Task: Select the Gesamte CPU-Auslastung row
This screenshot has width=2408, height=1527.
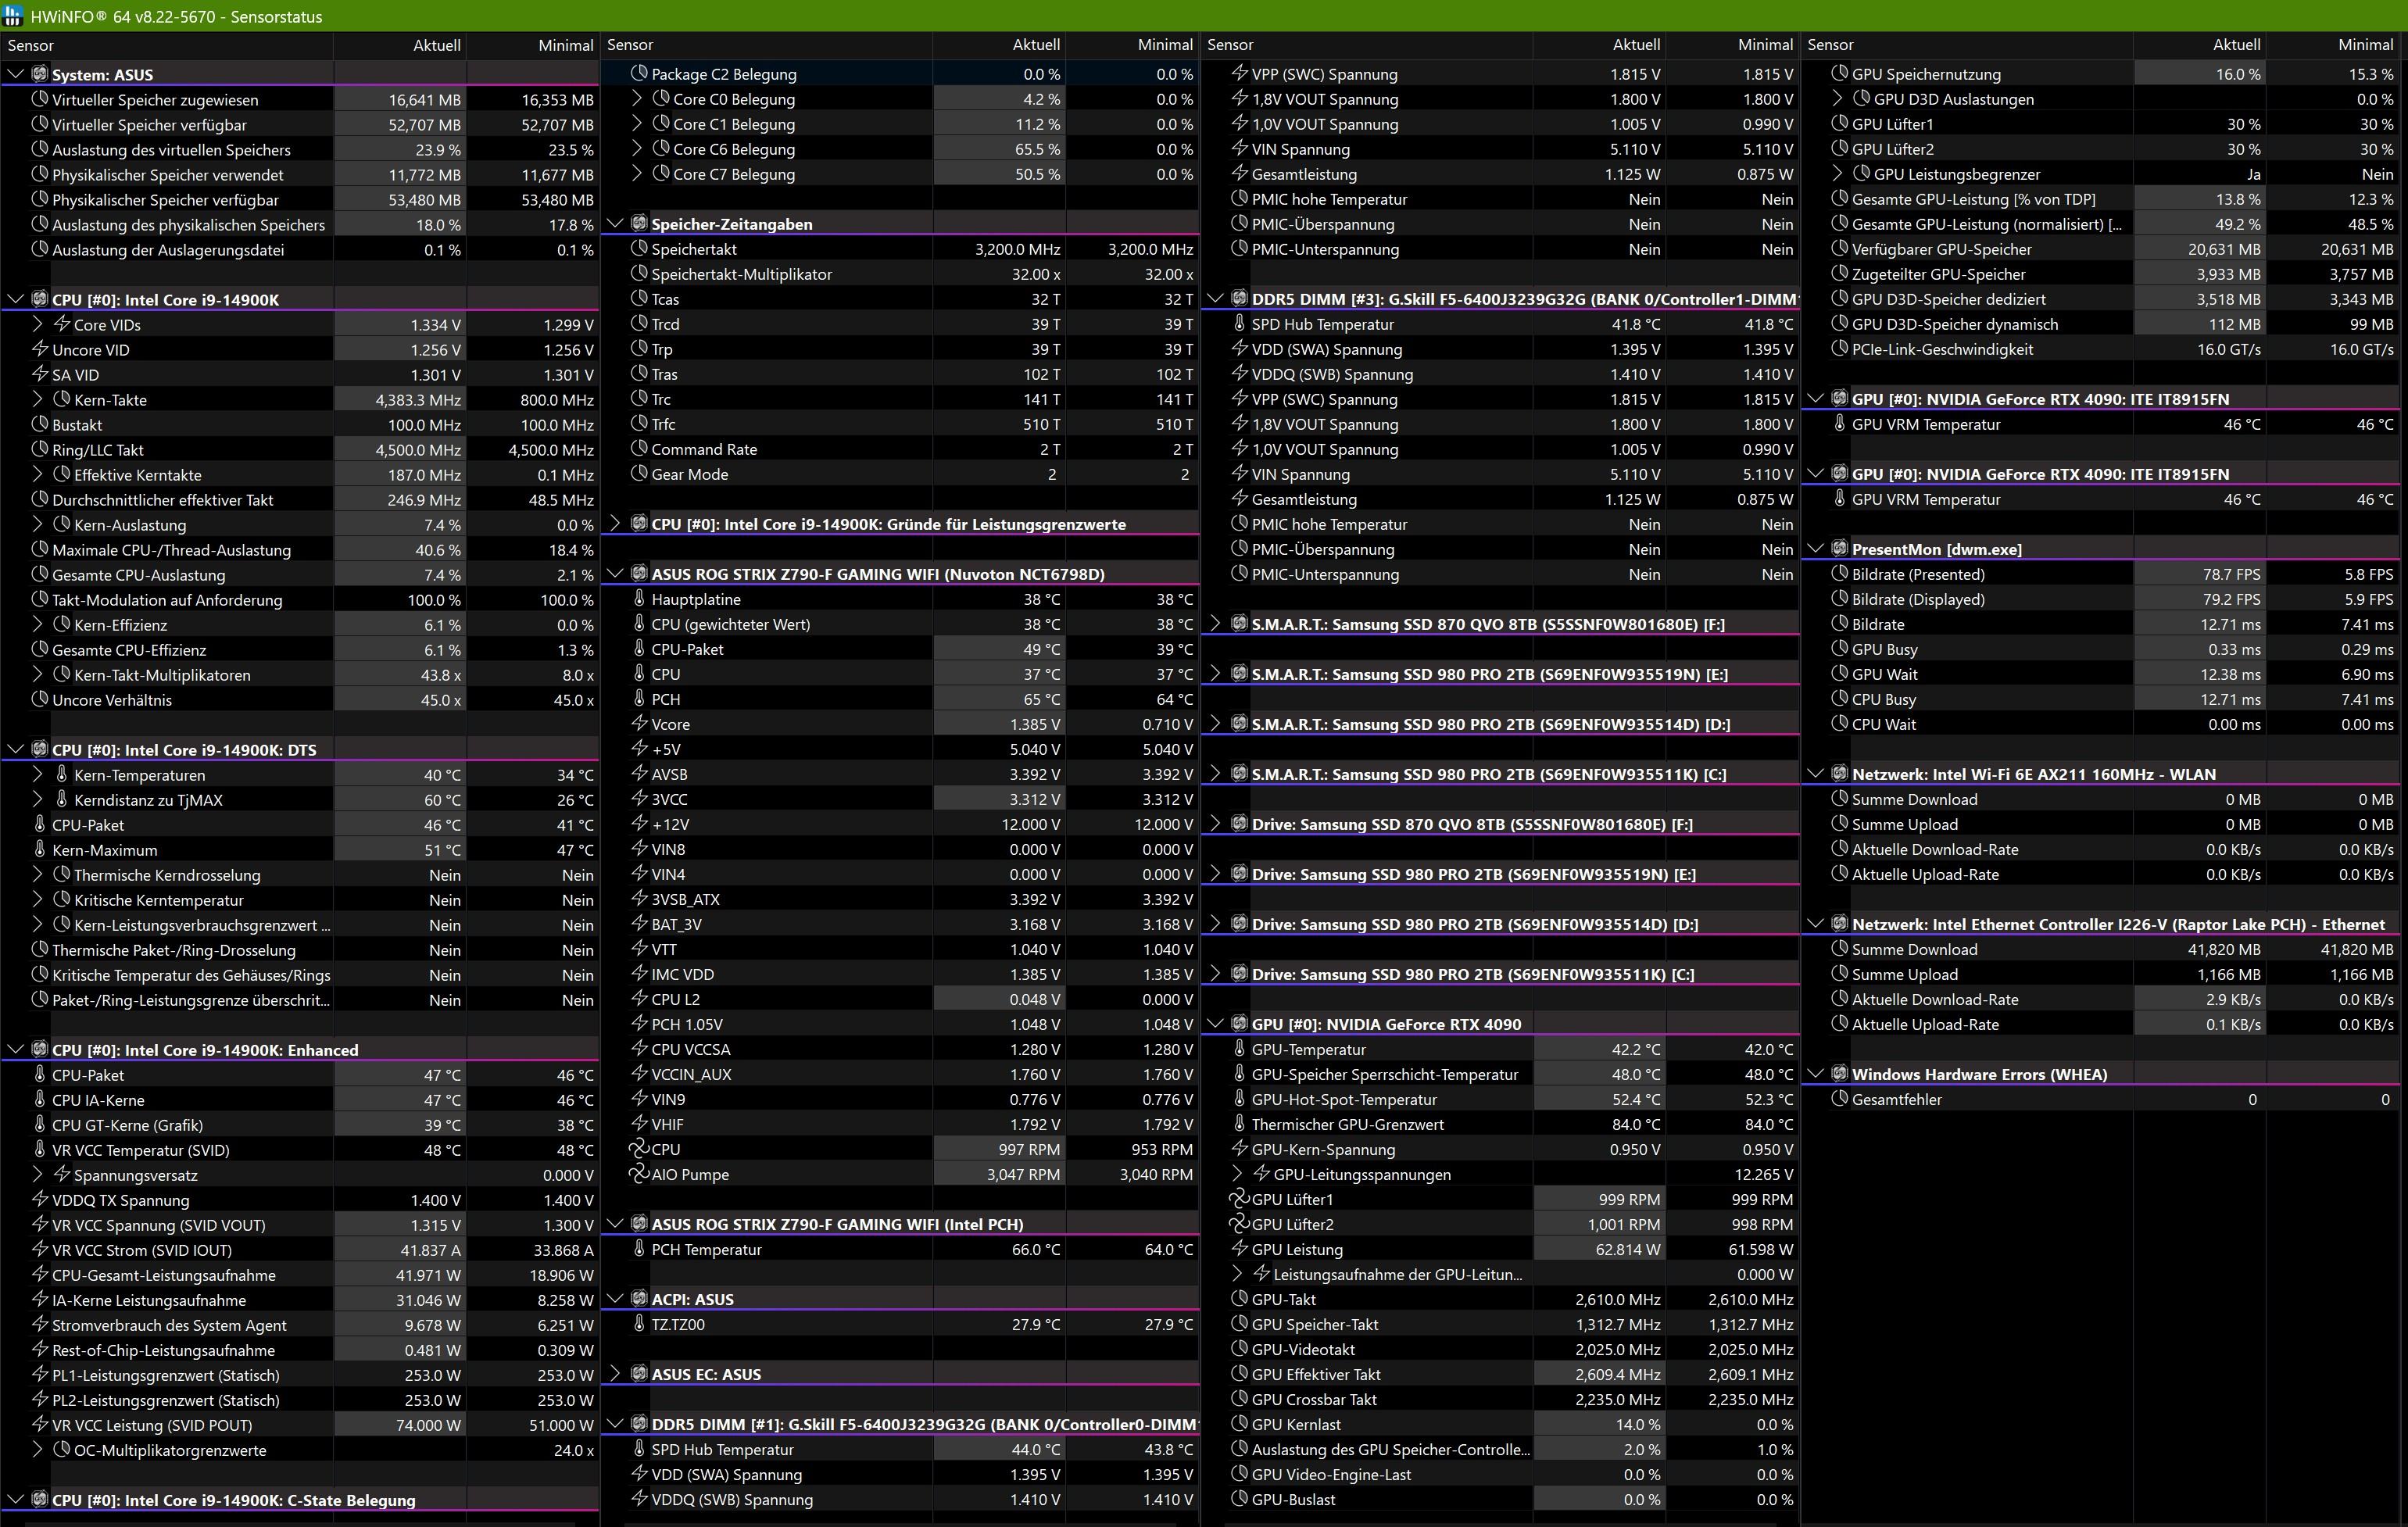Action: 300,574
